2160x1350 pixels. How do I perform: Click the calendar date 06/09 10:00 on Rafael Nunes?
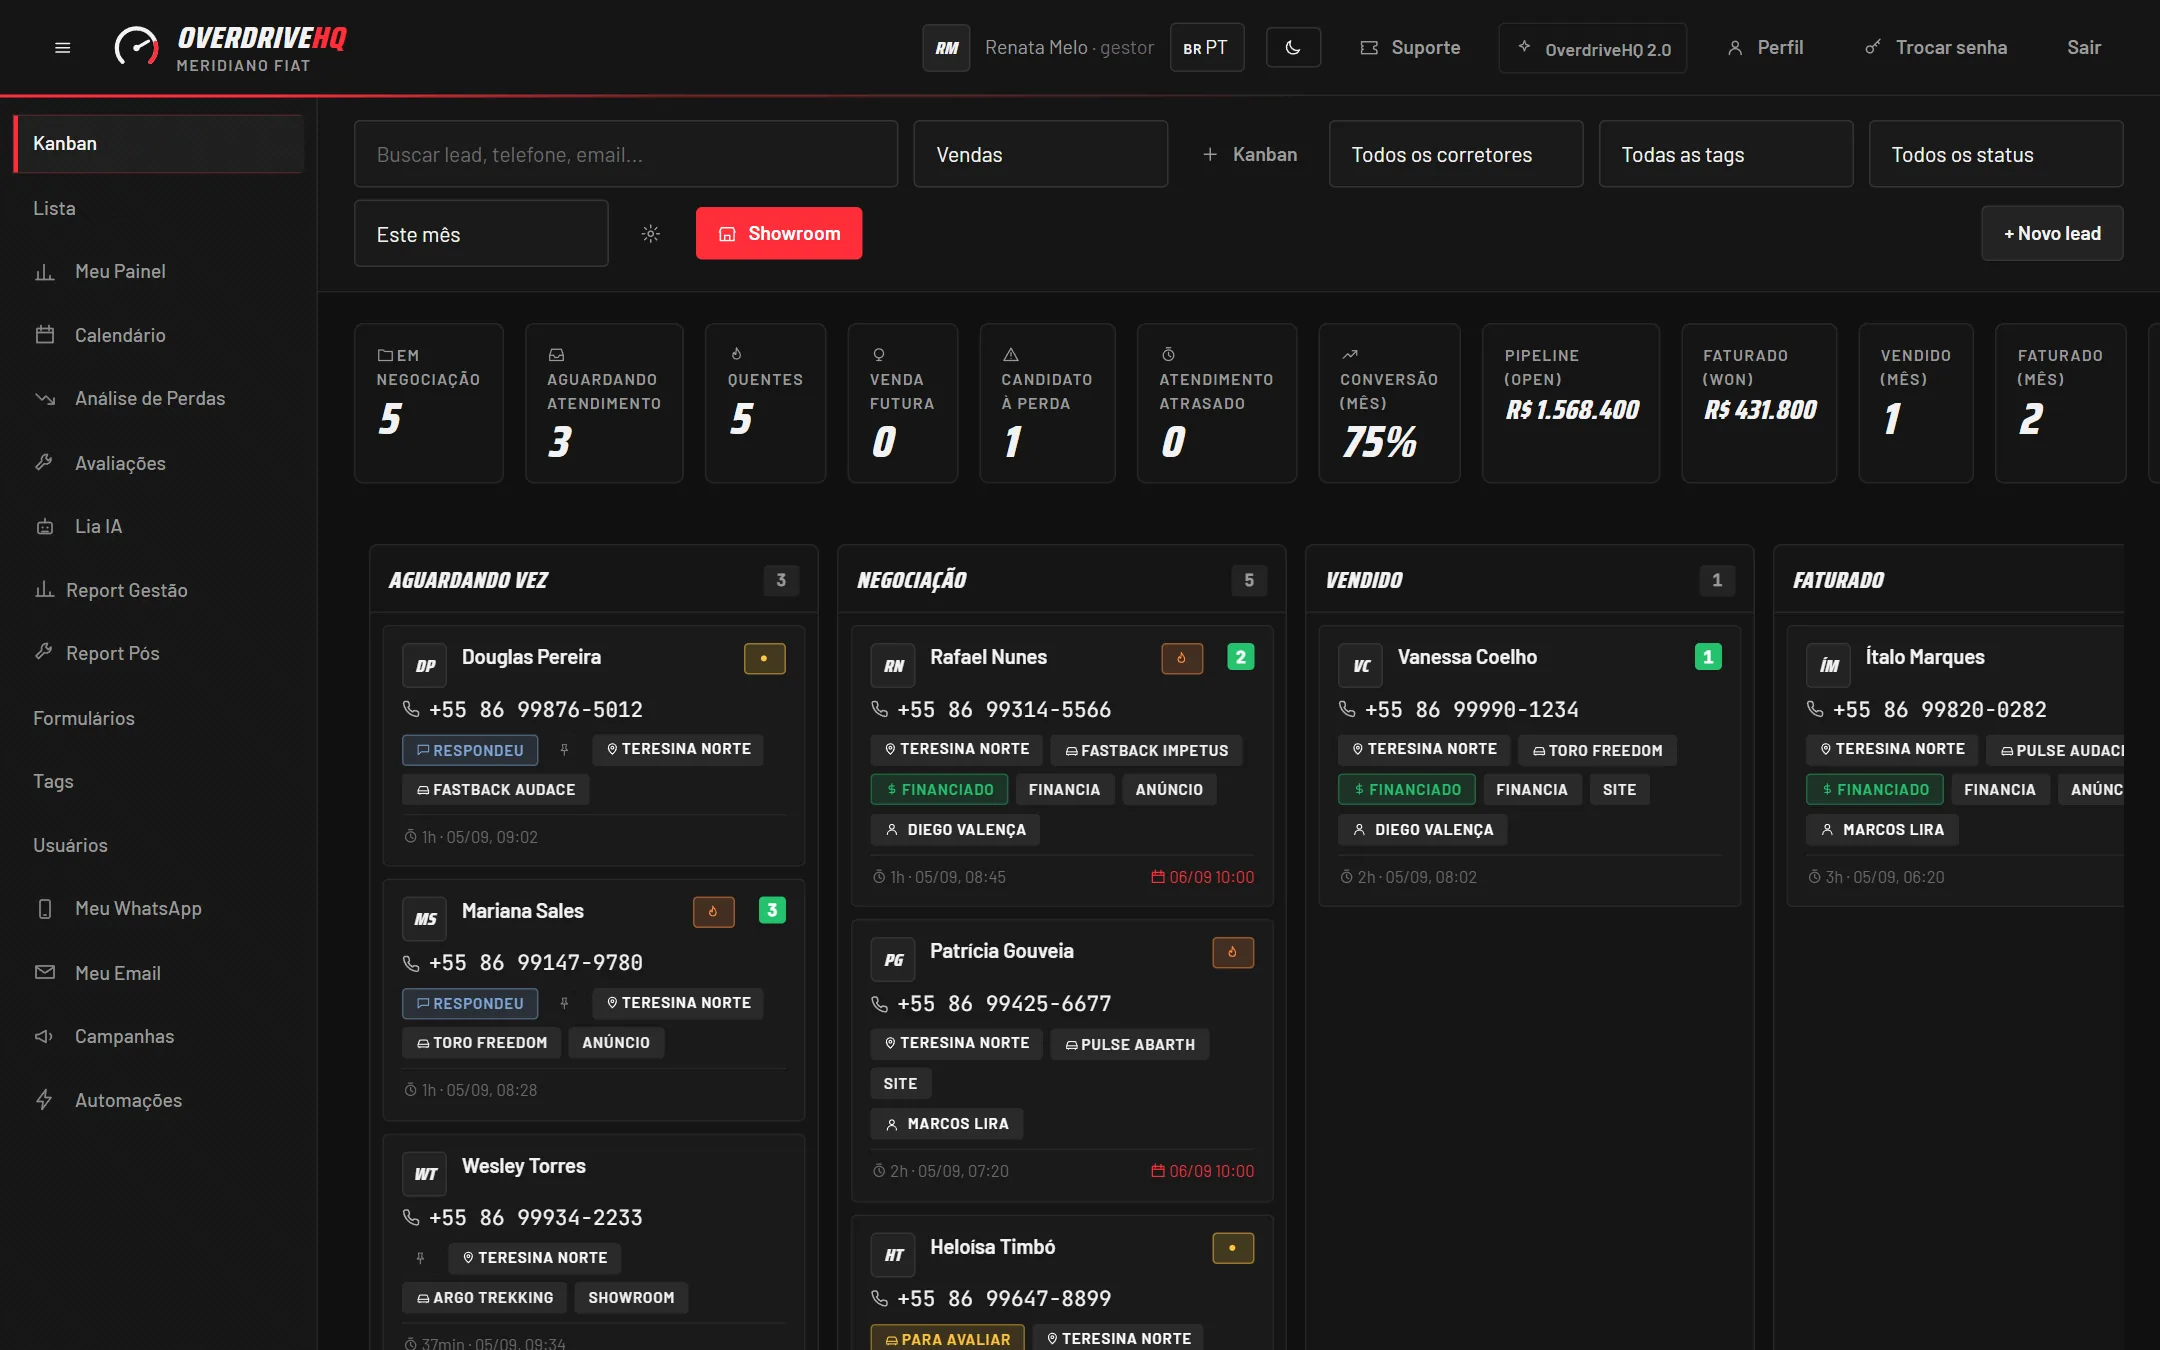pos(1202,877)
